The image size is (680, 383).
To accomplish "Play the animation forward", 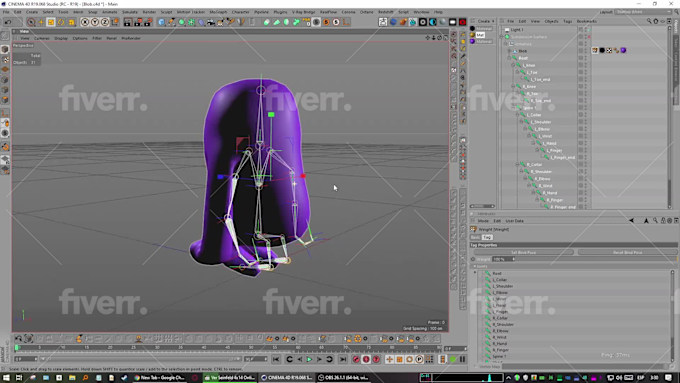I will click(309, 359).
